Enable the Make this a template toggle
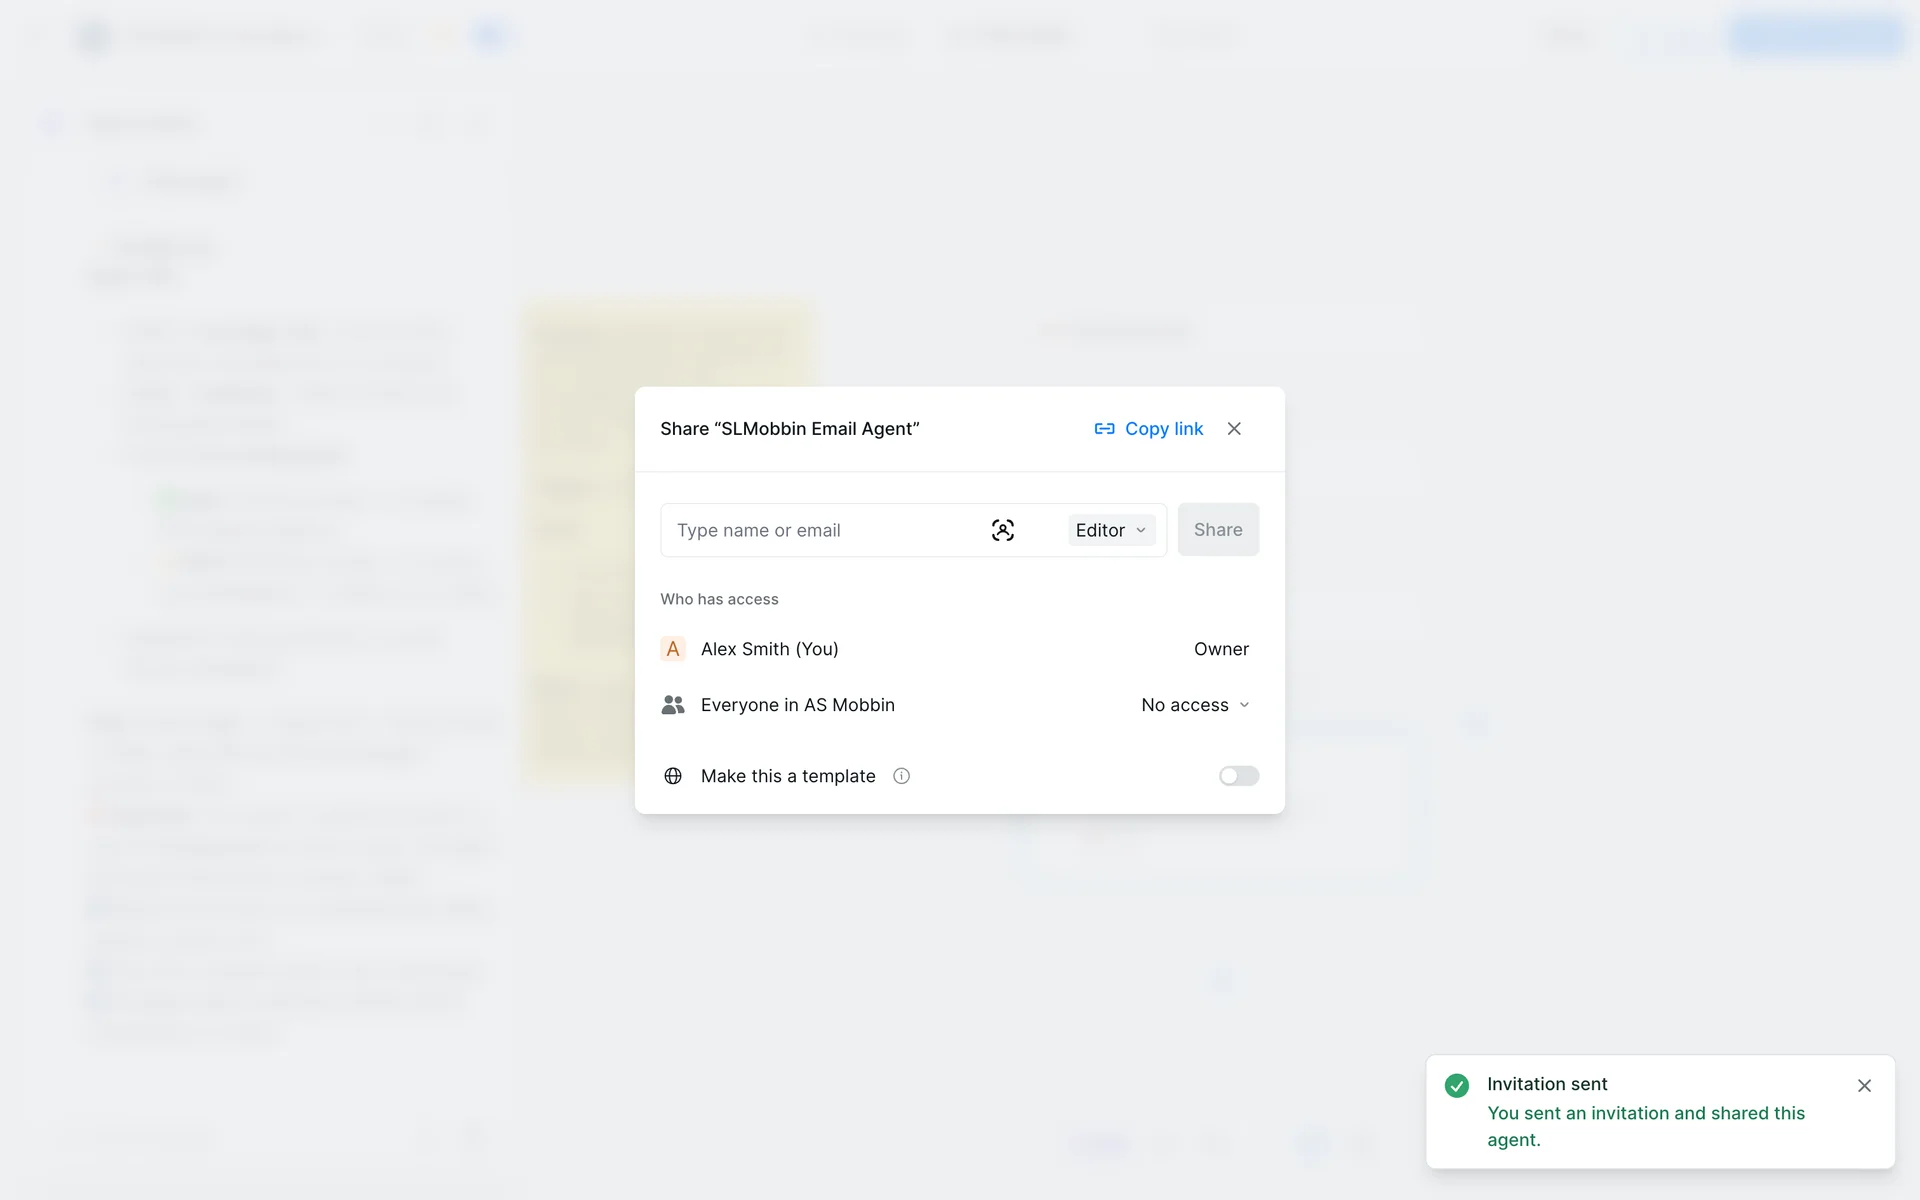The height and width of the screenshot is (1200, 1920). point(1238,776)
